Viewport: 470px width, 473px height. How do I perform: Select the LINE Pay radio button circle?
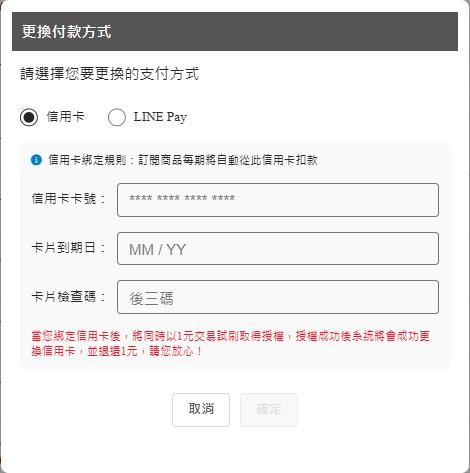click(117, 117)
